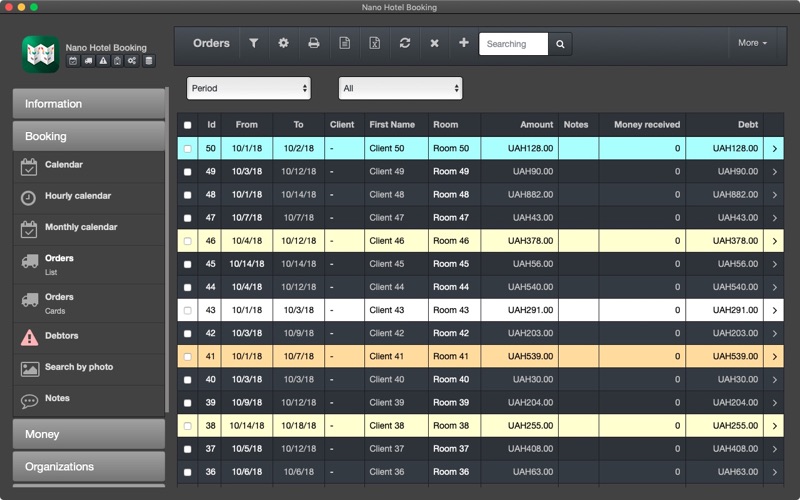Select the checkbox for order 43
This screenshot has height=500, width=800.
pyautogui.click(x=188, y=310)
